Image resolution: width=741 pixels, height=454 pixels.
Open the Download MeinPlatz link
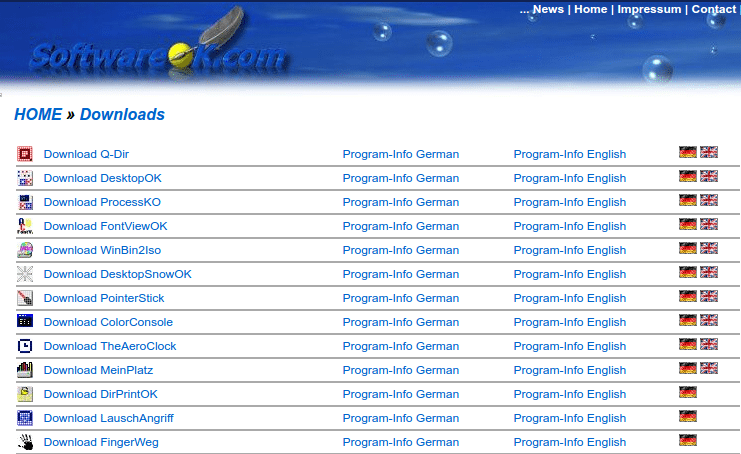pos(98,370)
